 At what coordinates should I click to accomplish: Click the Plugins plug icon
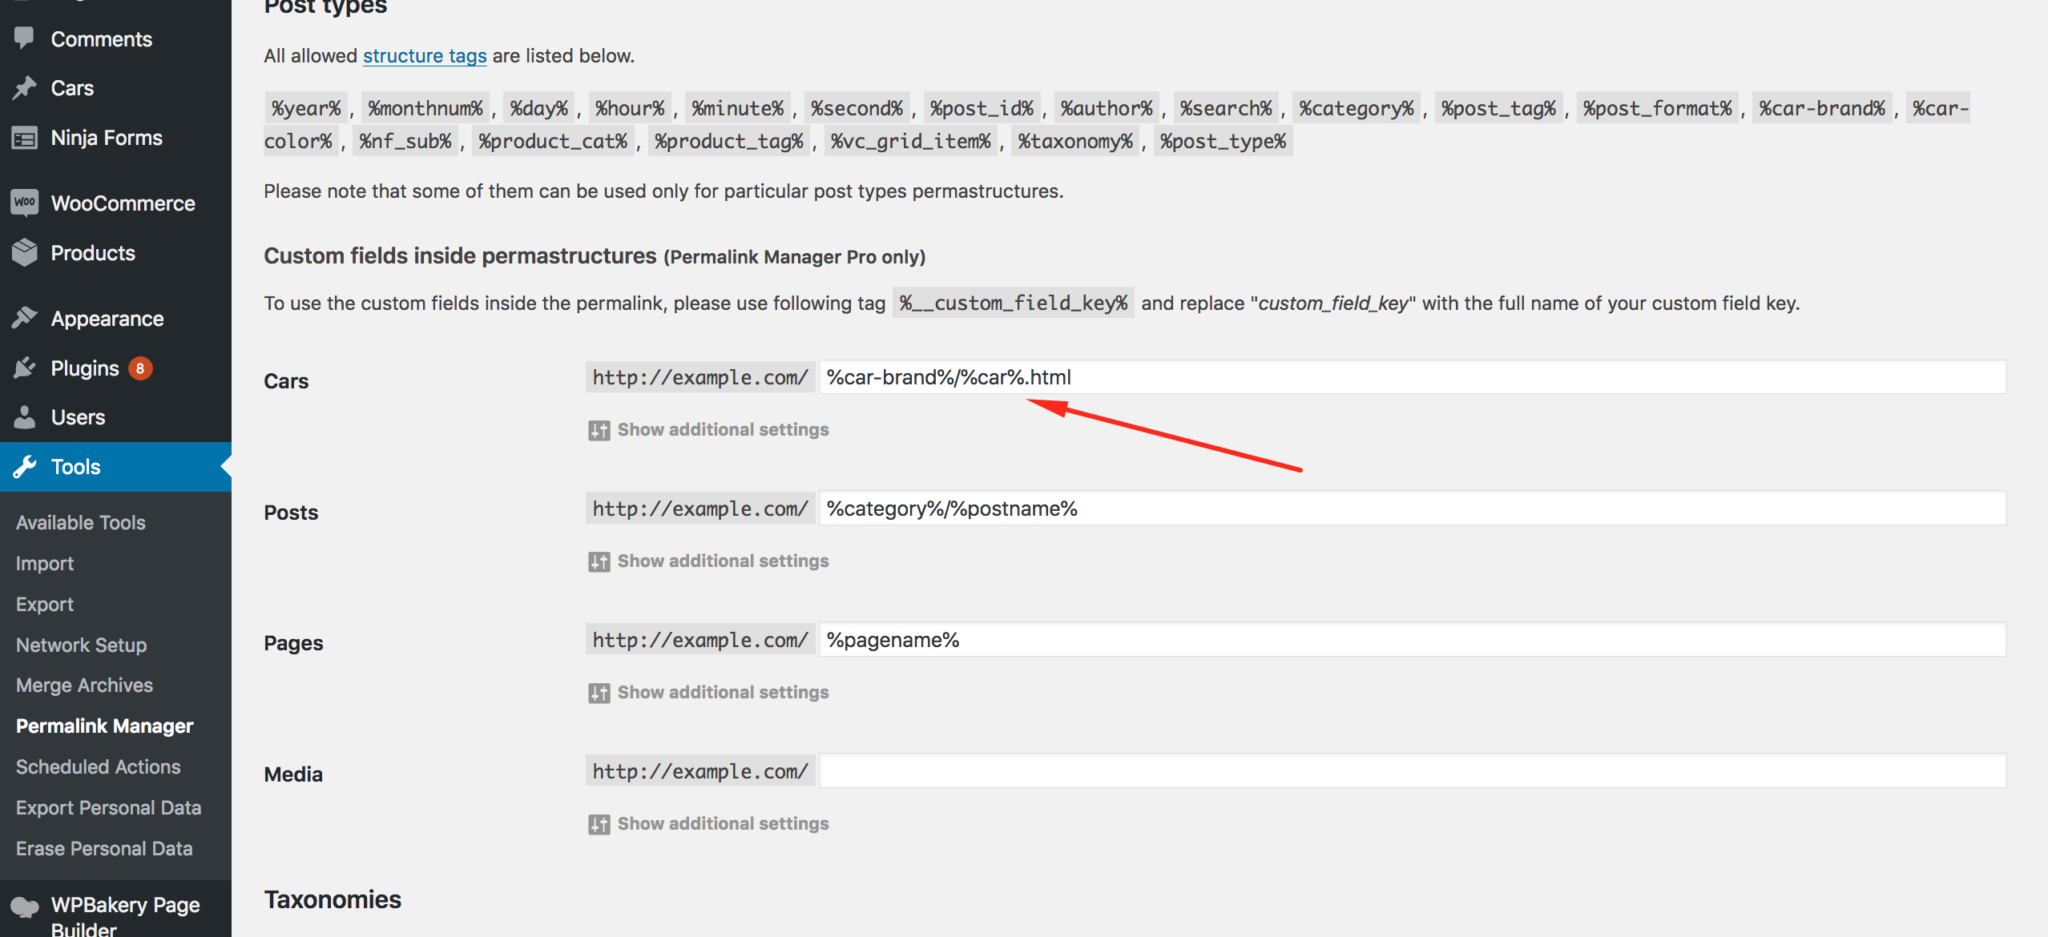[24, 368]
